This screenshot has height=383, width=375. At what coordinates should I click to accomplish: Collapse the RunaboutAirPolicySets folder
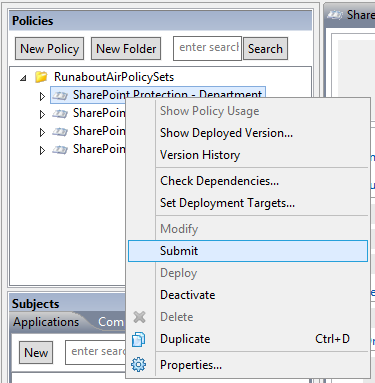[x=23, y=78]
